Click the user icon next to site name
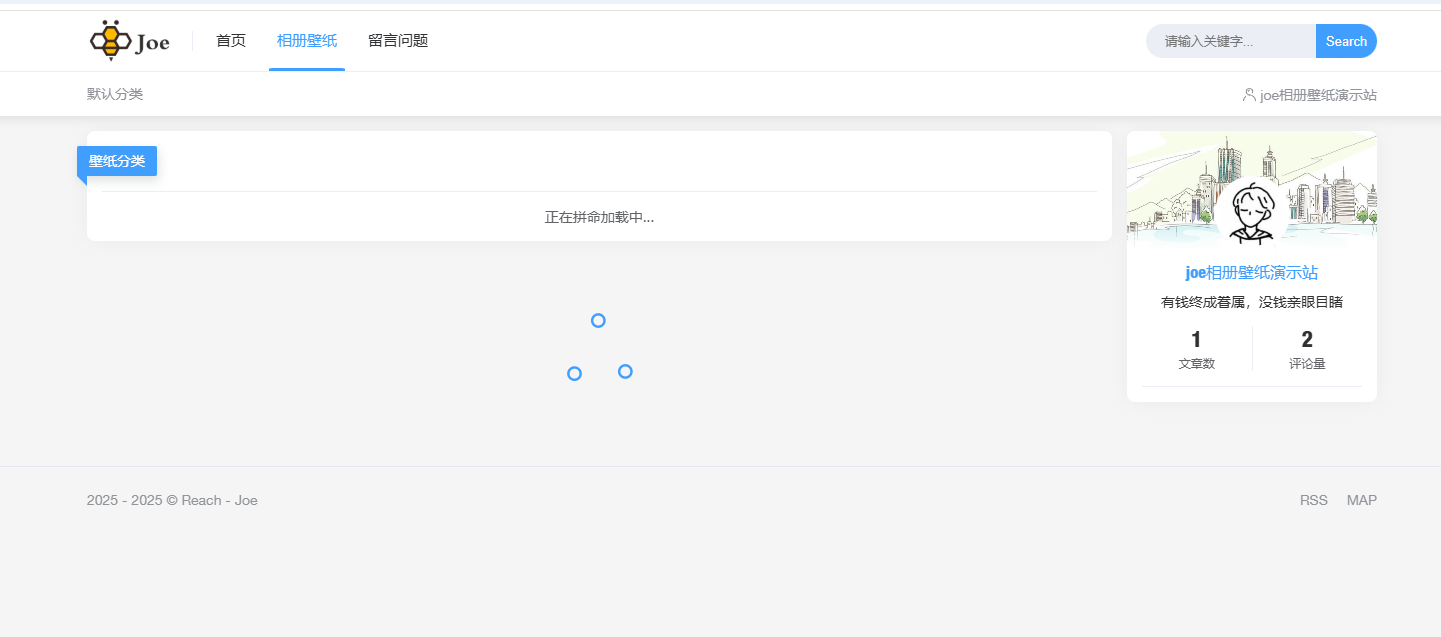Image resolution: width=1441 pixels, height=637 pixels. point(1247,94)
